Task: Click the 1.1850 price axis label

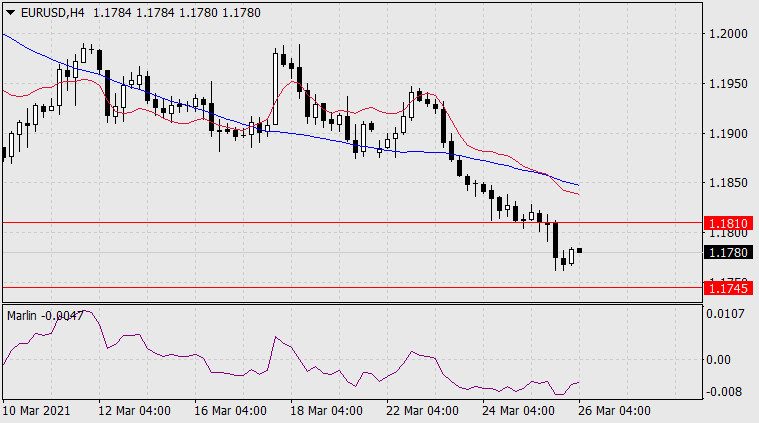Action: (x=728, y=183)
